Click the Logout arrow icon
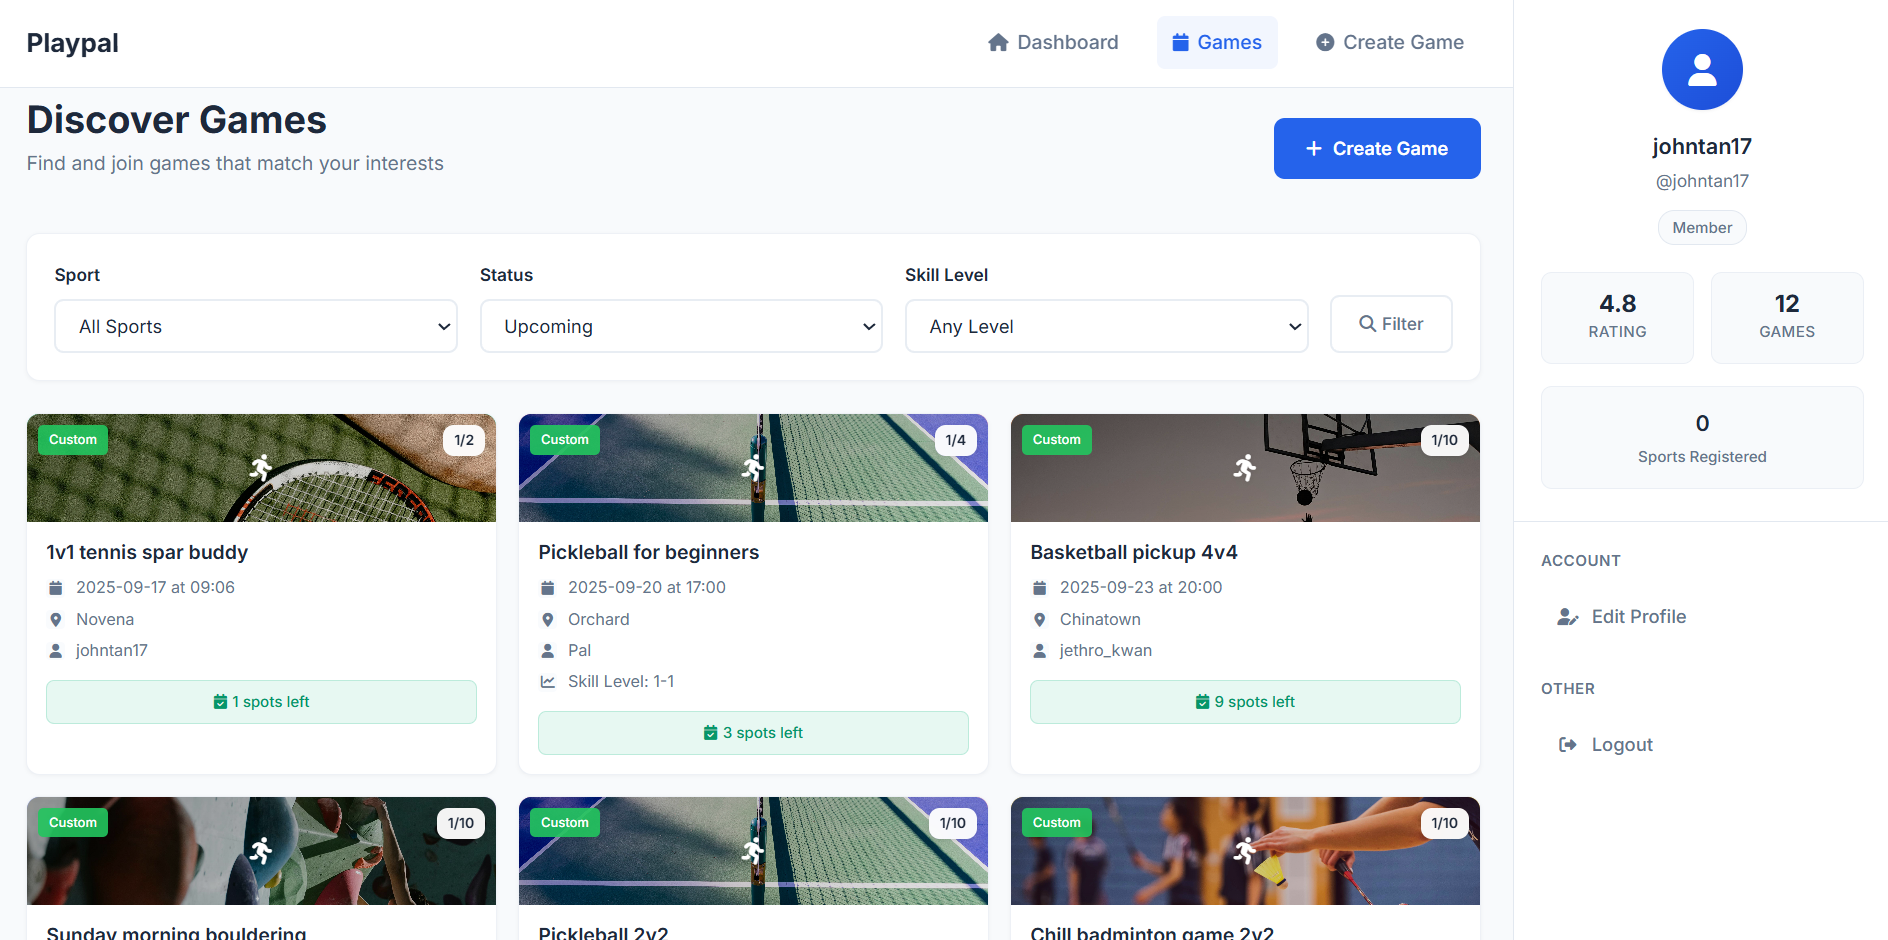1888x940 pixels. 1568,745
